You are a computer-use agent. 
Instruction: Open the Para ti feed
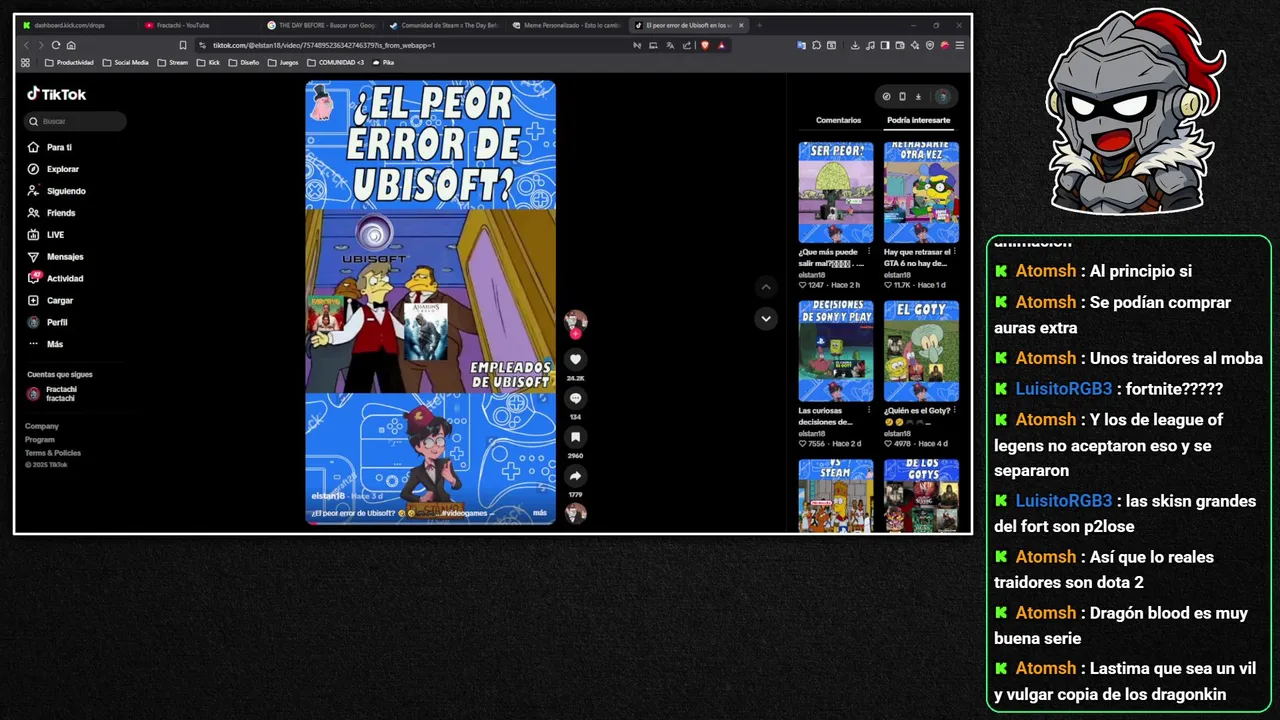coord(51,147)
